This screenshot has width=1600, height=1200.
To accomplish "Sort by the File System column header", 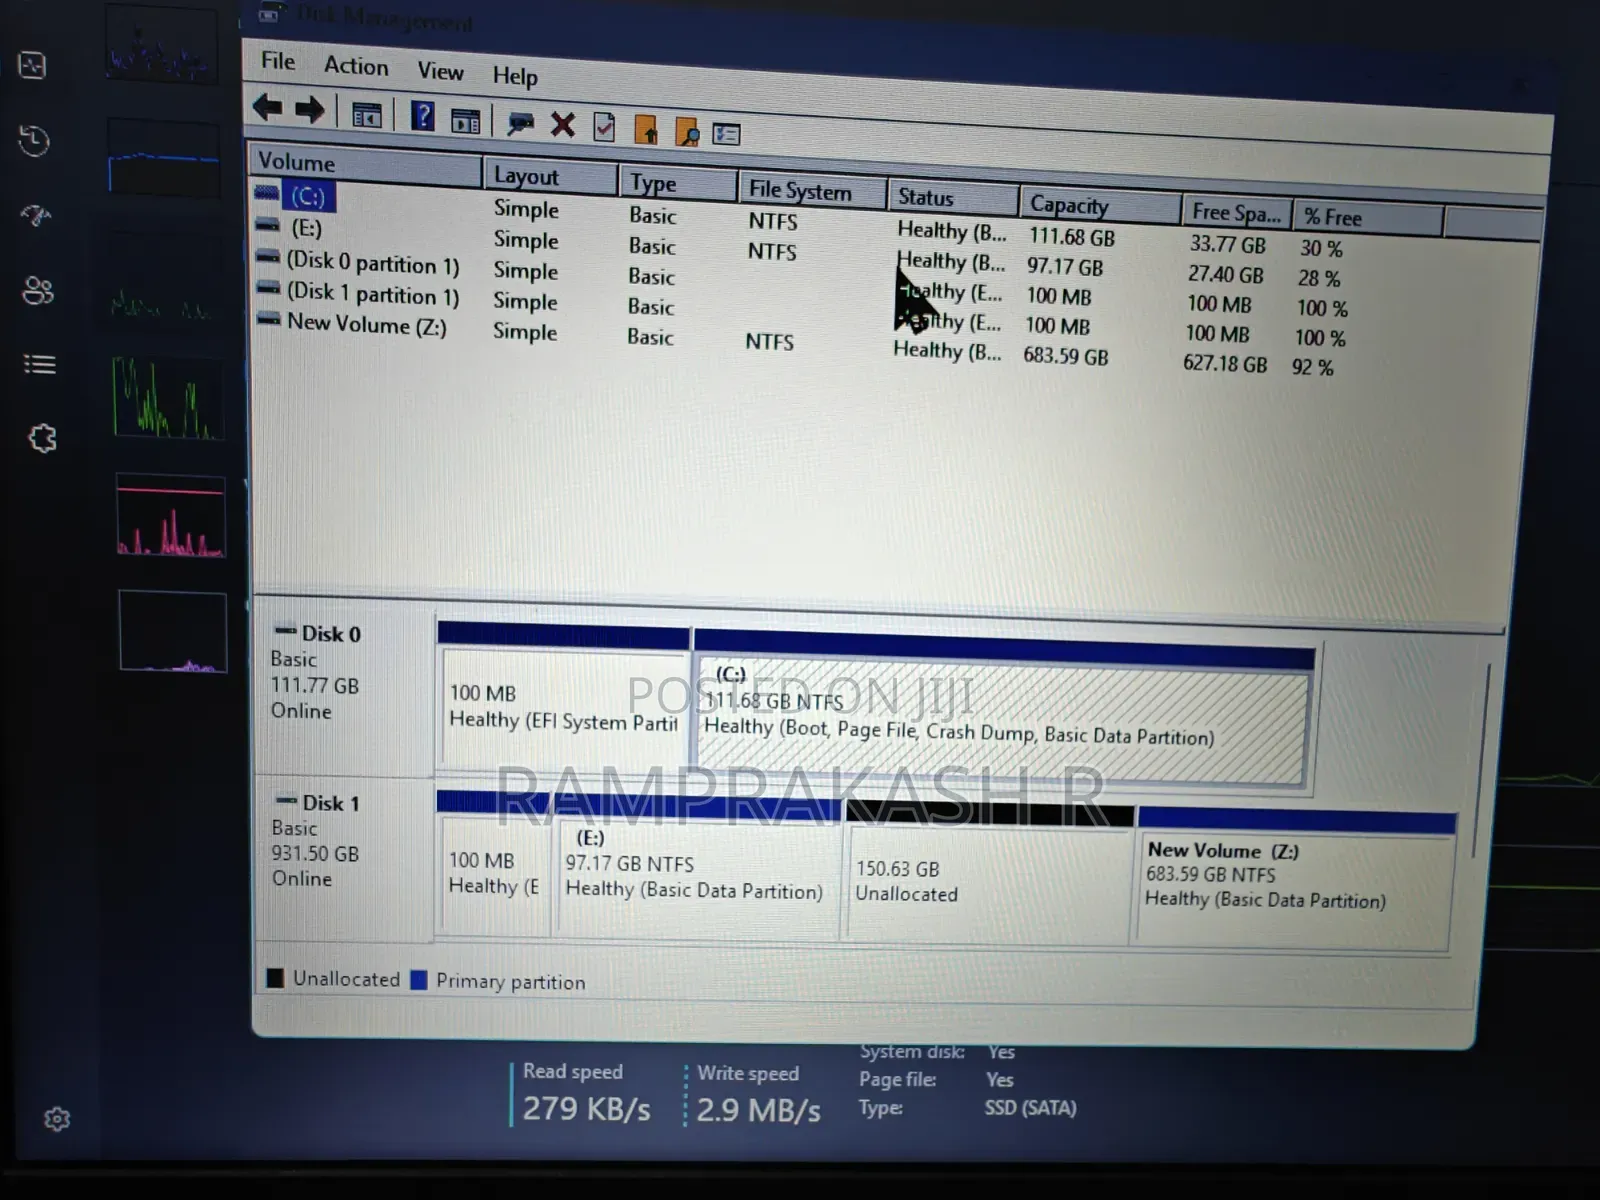I will click(x=812, y=190).
